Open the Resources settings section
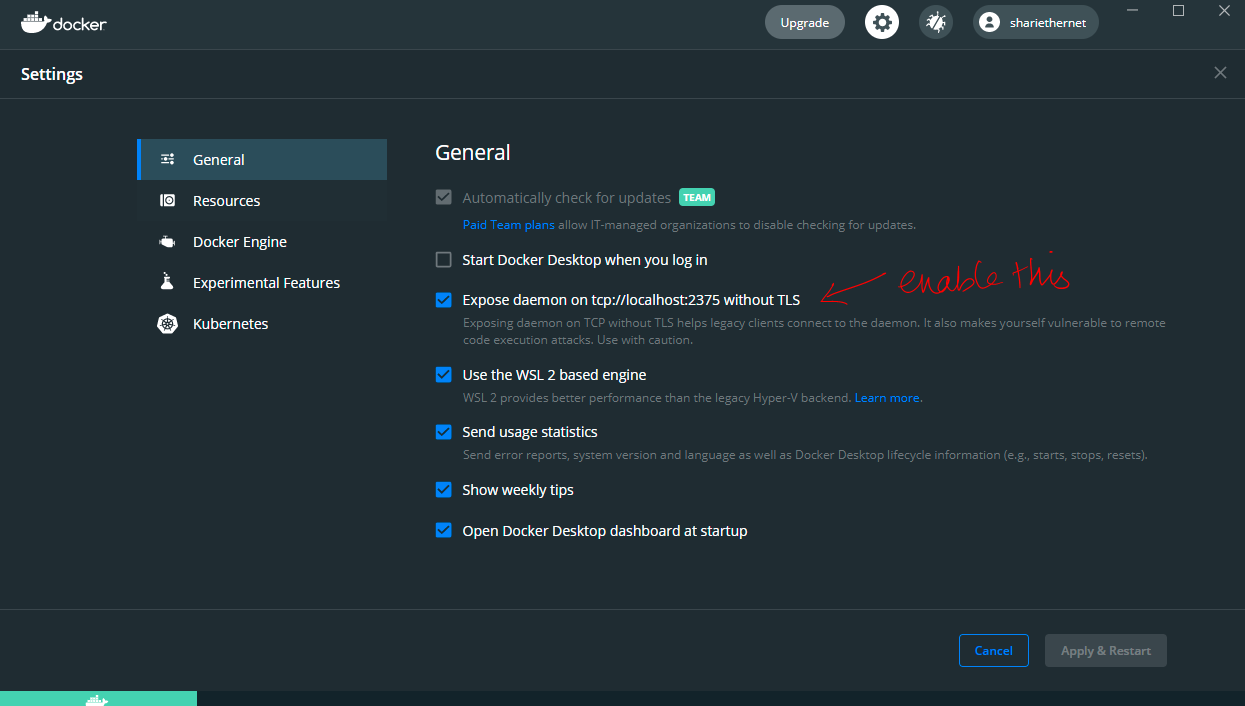Viewport: 1245px width, 706px height. click(262, 200)
